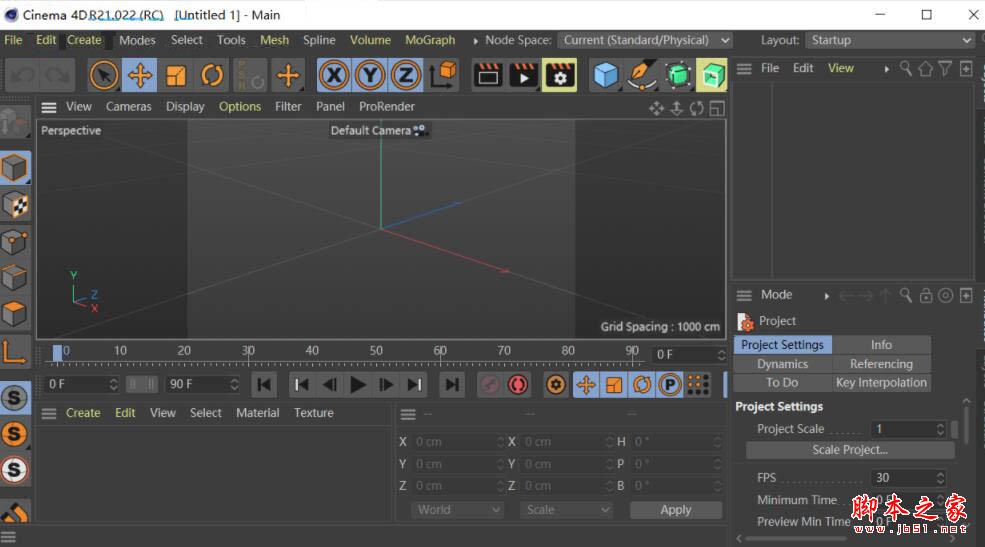
Task: Open the Create menu in menu bar
Action: click(x=84, y=40)
